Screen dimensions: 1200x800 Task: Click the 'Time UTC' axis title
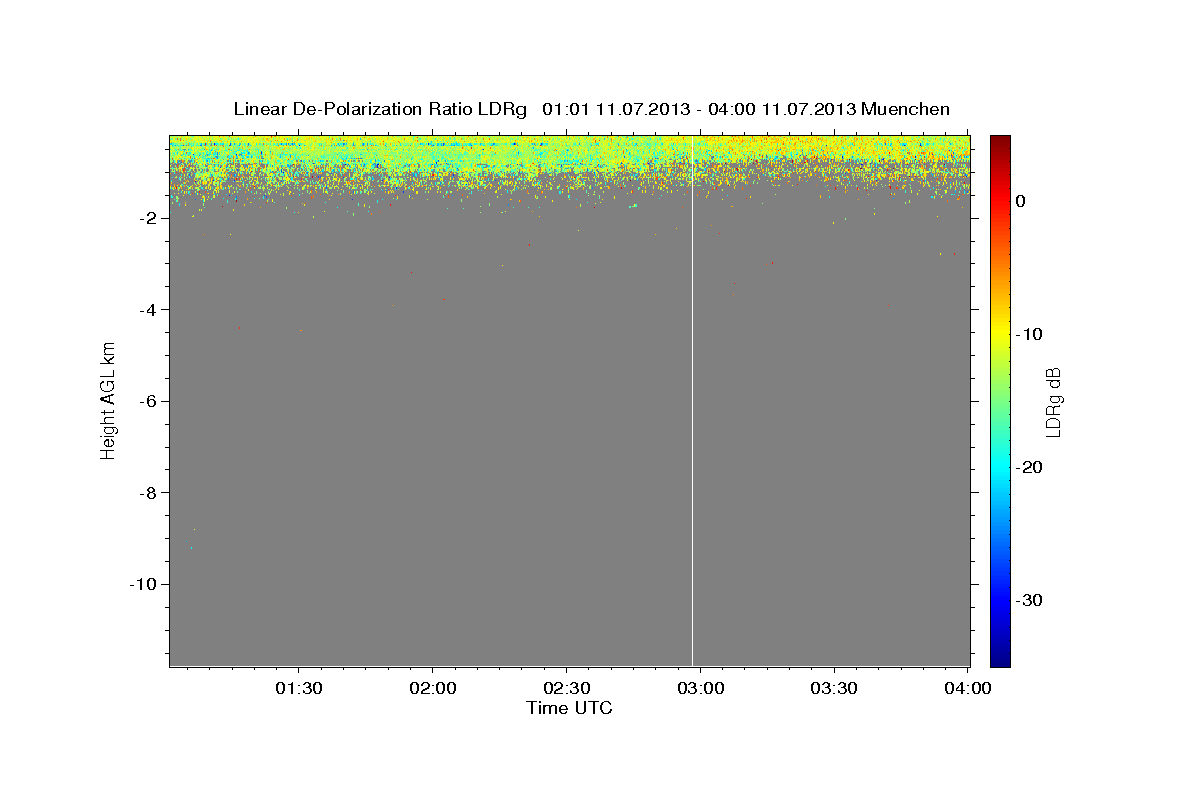[569, 708]
